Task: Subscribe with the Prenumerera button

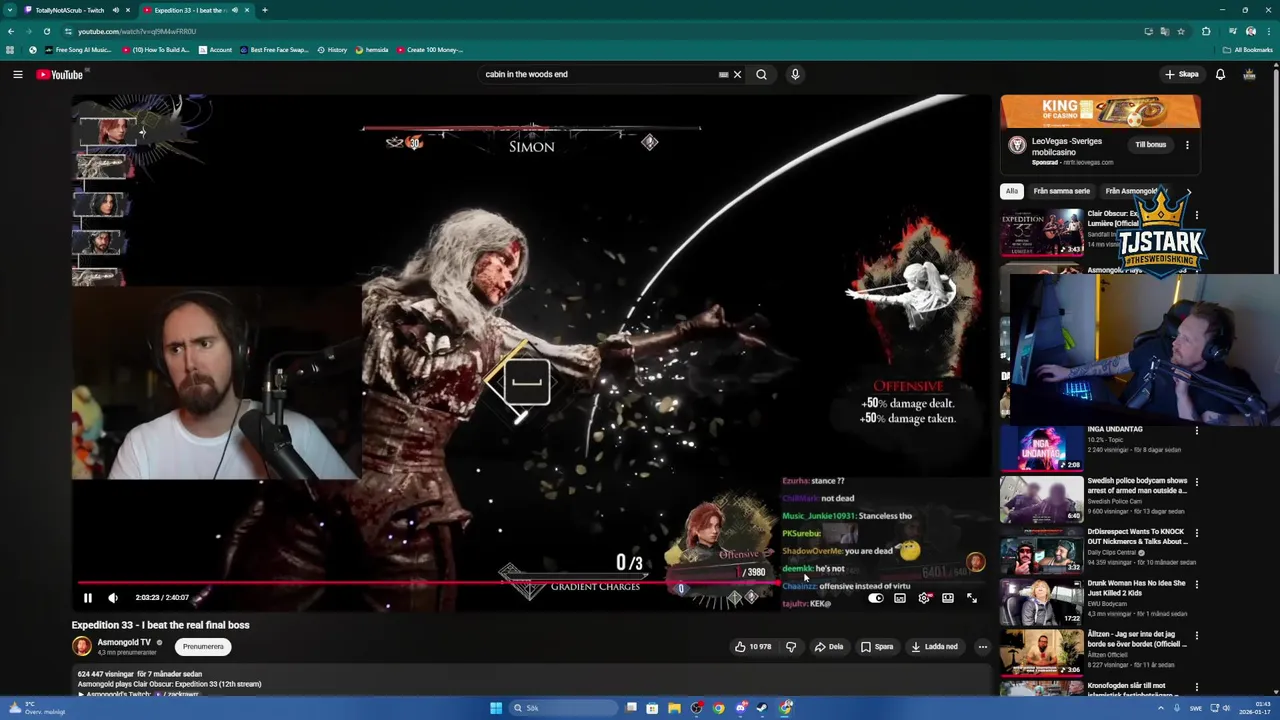Action: pos(203,647)
